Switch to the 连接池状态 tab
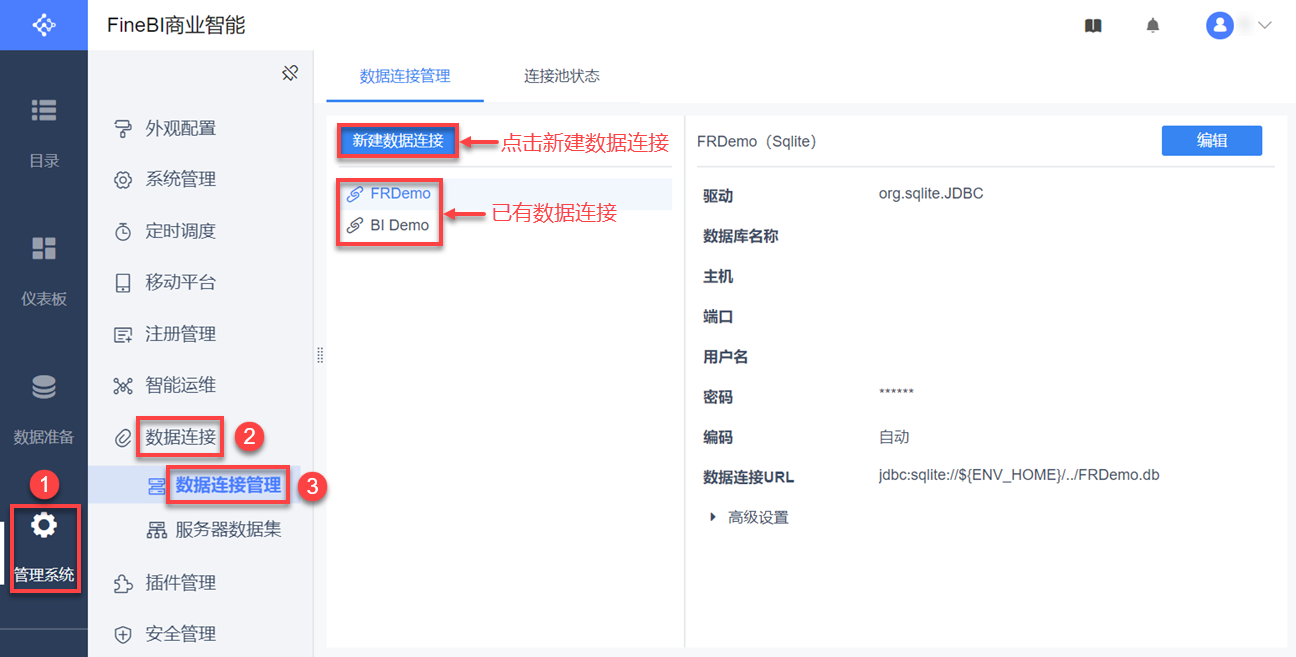This screenshot has height=657, width=1296. [562, 76]
